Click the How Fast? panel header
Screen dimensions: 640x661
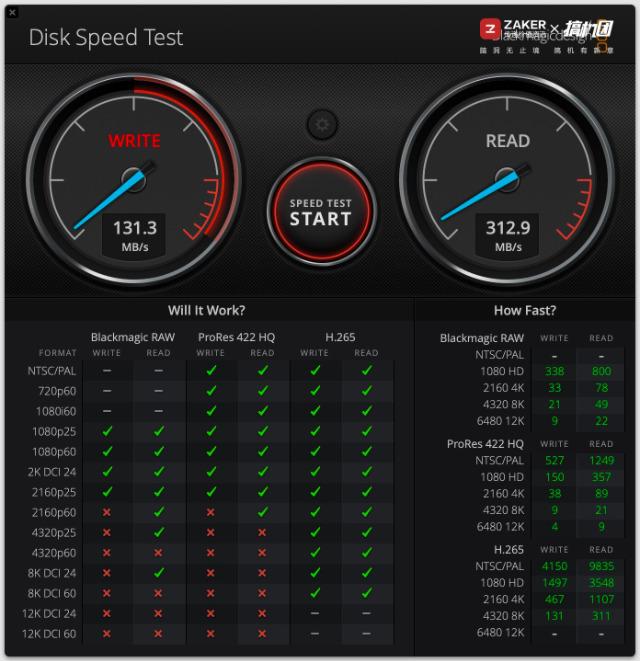click(x=524, y=311)
